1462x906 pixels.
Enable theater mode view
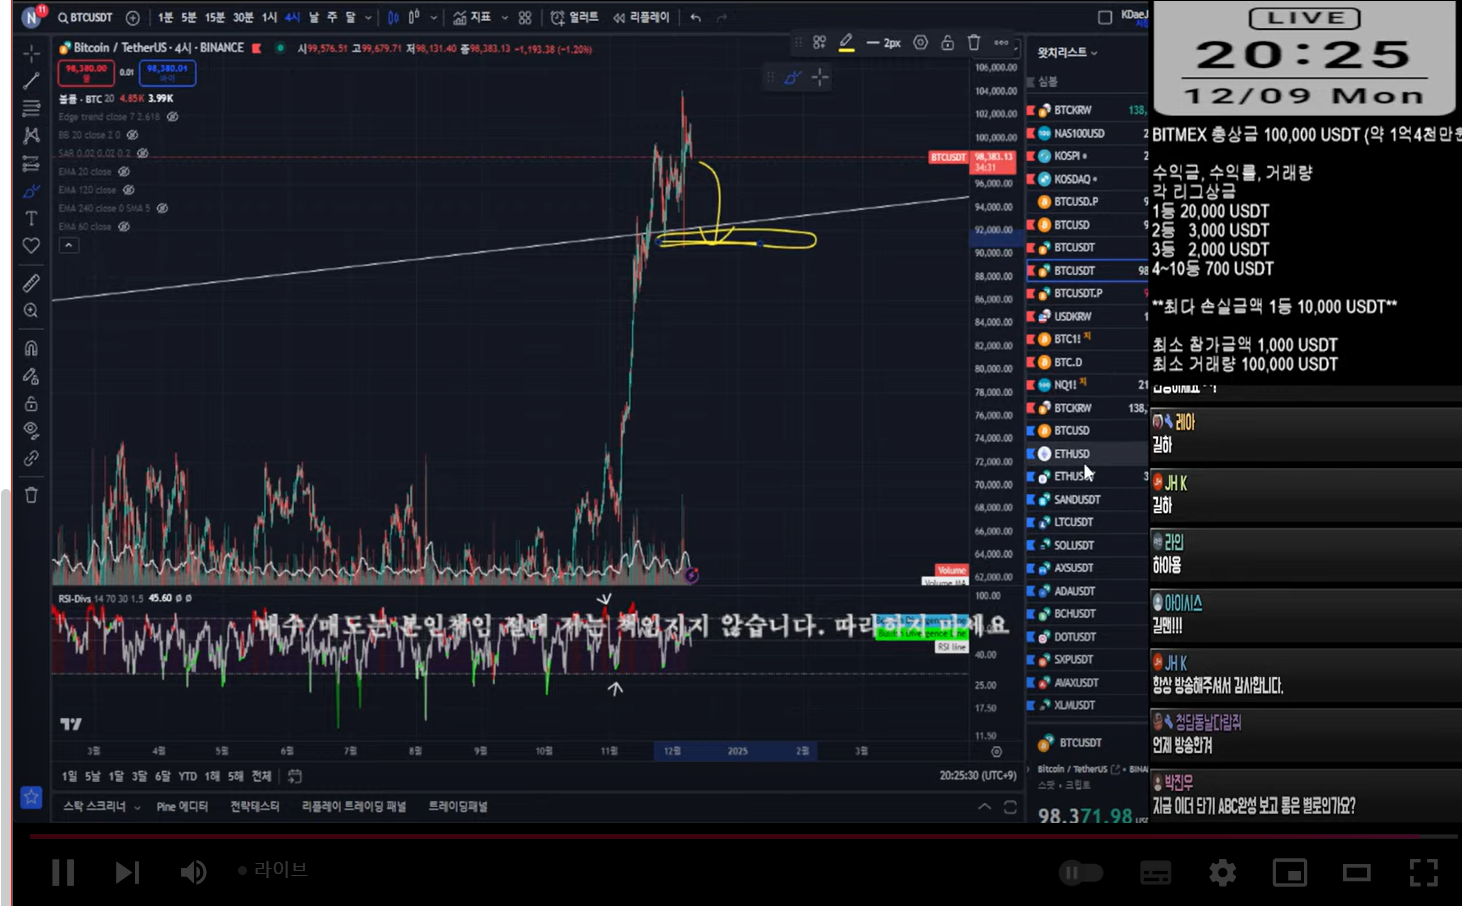(x=1357, y=873)
